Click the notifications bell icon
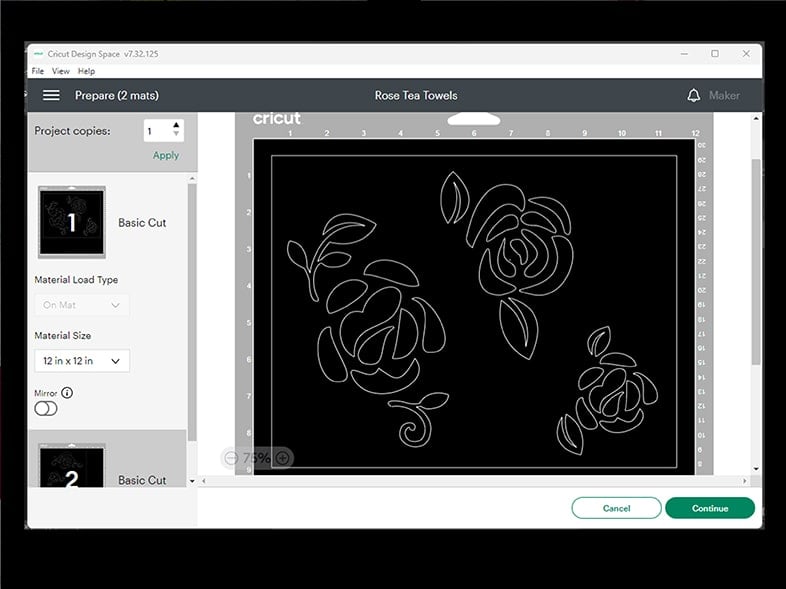 tap(693, 96)
